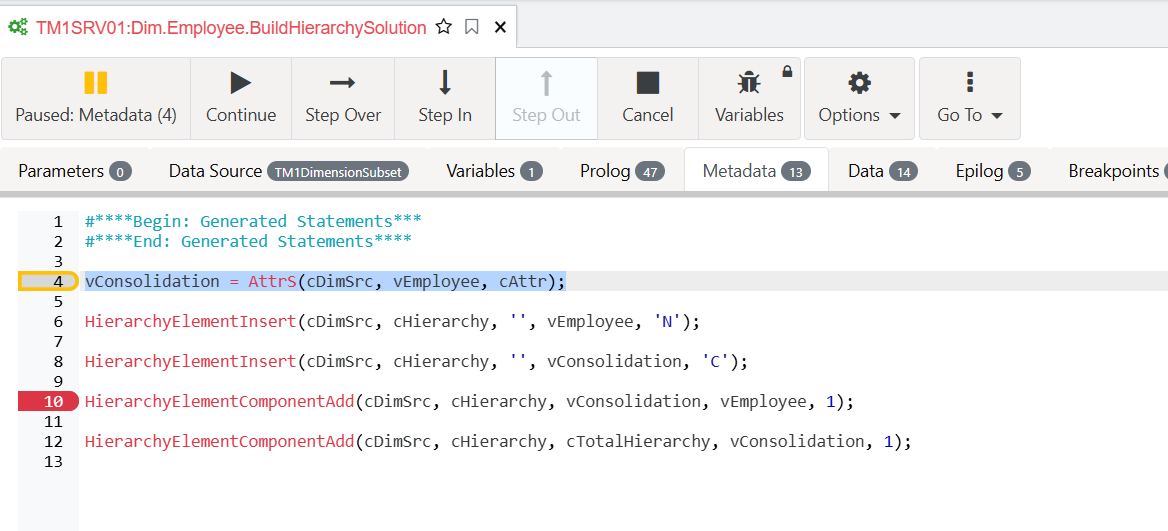Click cTotalHierarchy argument on line 12
The image size is (1168, 531).
click(638, 441)
